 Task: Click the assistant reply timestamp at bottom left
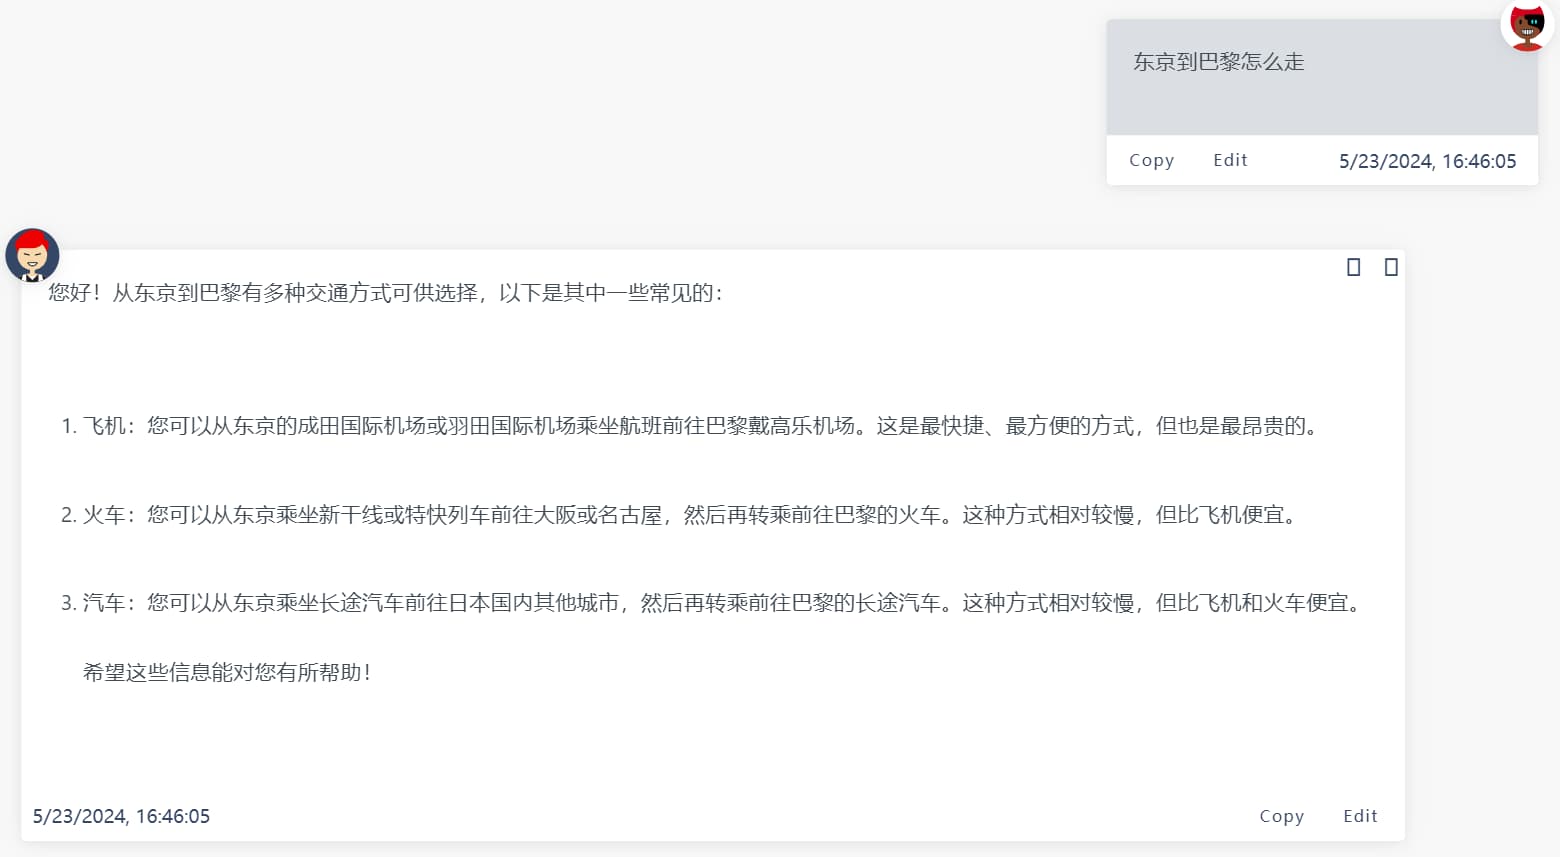pos(121,816)
